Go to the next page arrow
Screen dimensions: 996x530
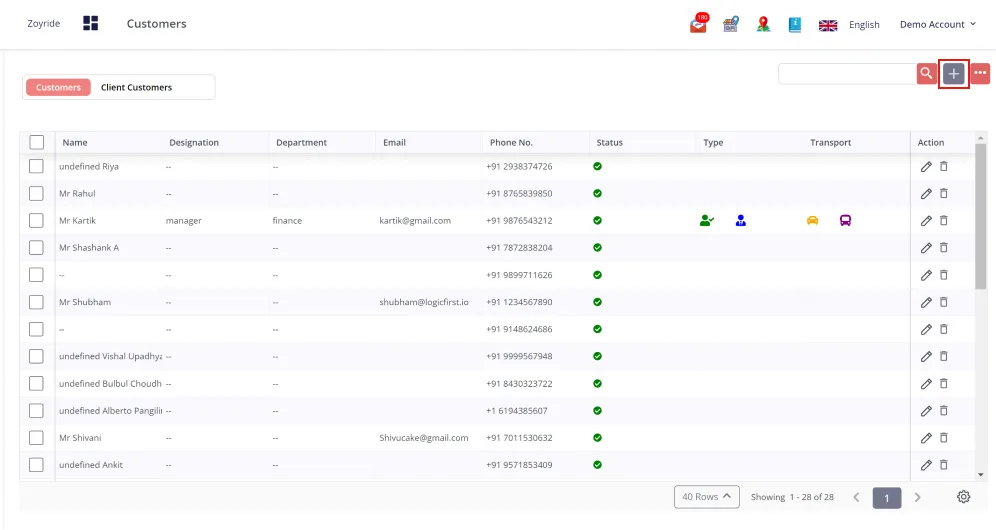pos(917,497)
